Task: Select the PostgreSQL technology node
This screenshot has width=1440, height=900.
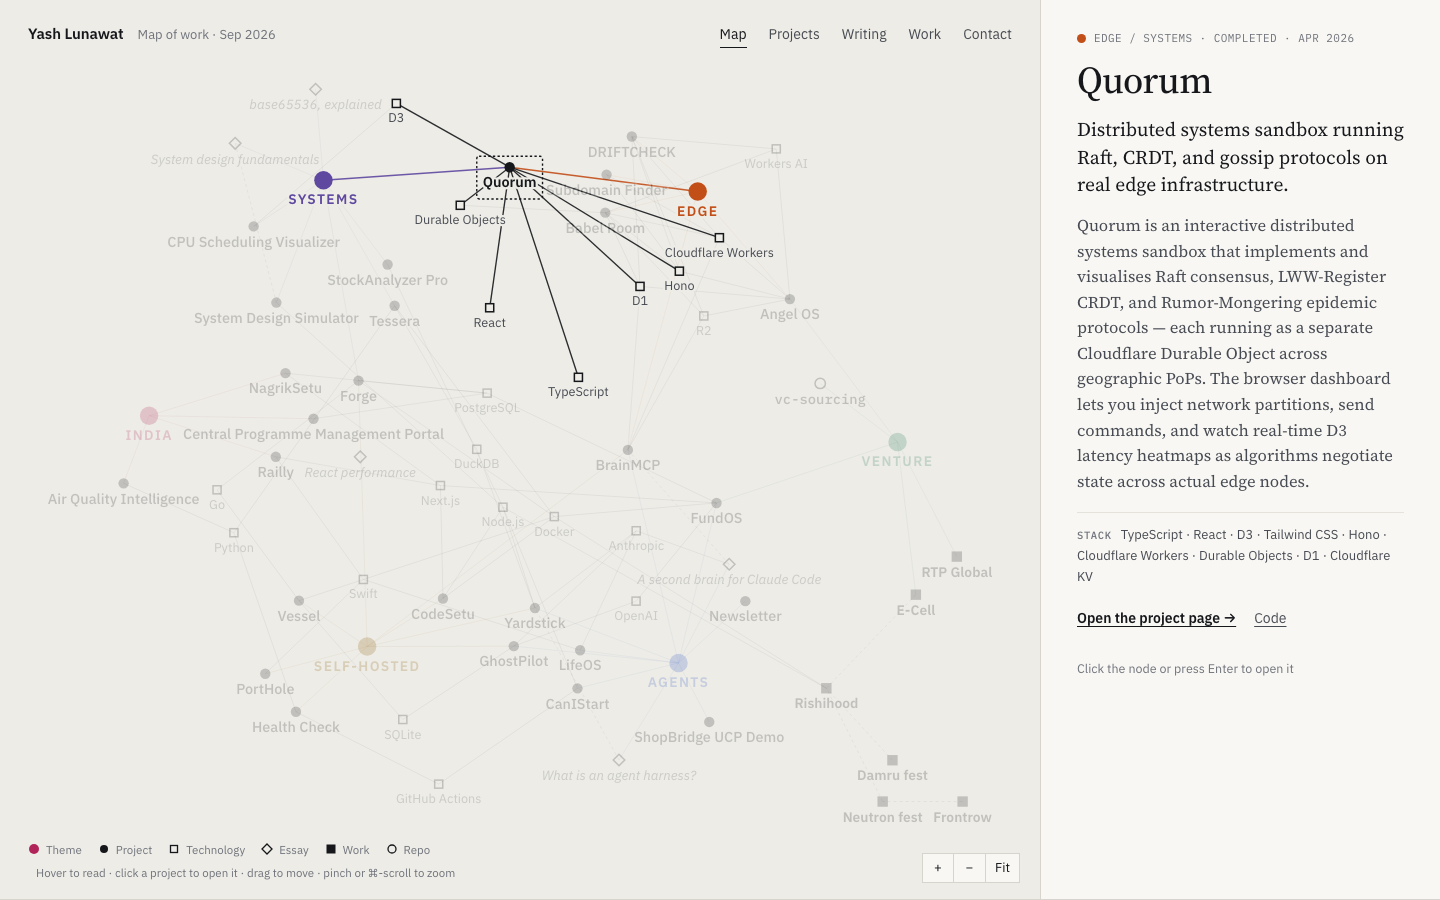Action: click(x=487, y=393)
